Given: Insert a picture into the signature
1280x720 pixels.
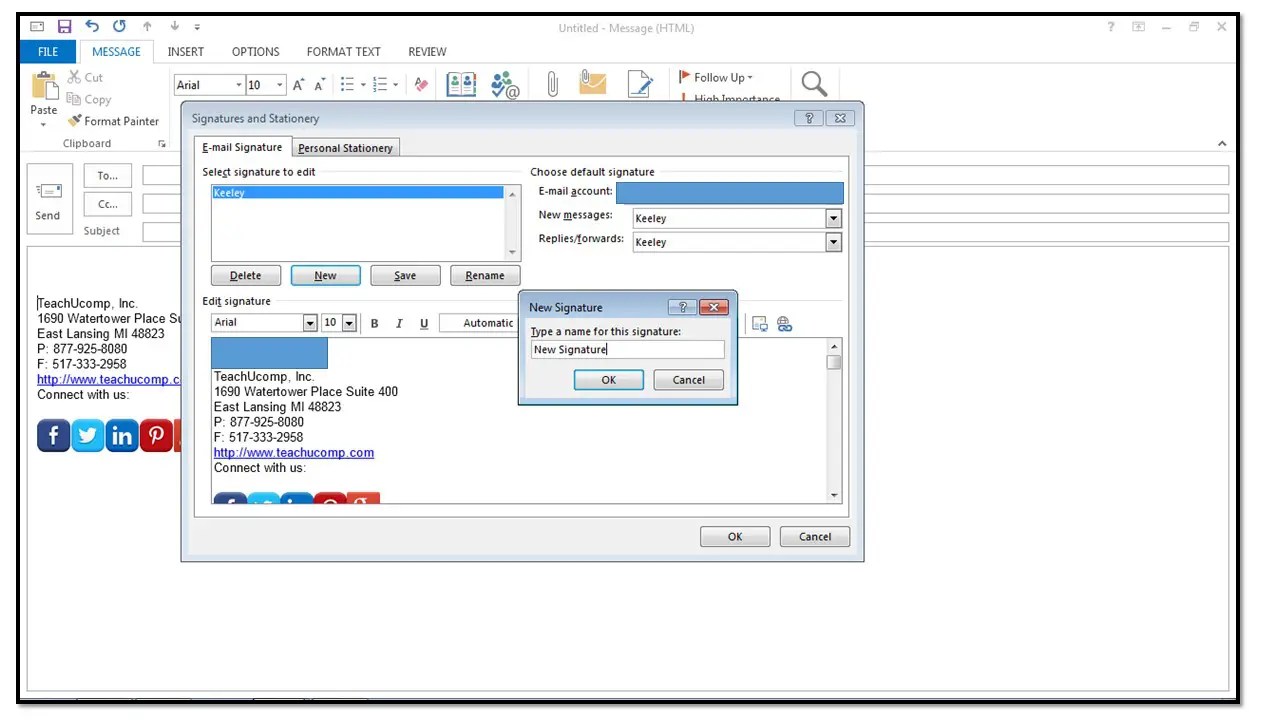Looking at the screenshot, I should (759, 323).
